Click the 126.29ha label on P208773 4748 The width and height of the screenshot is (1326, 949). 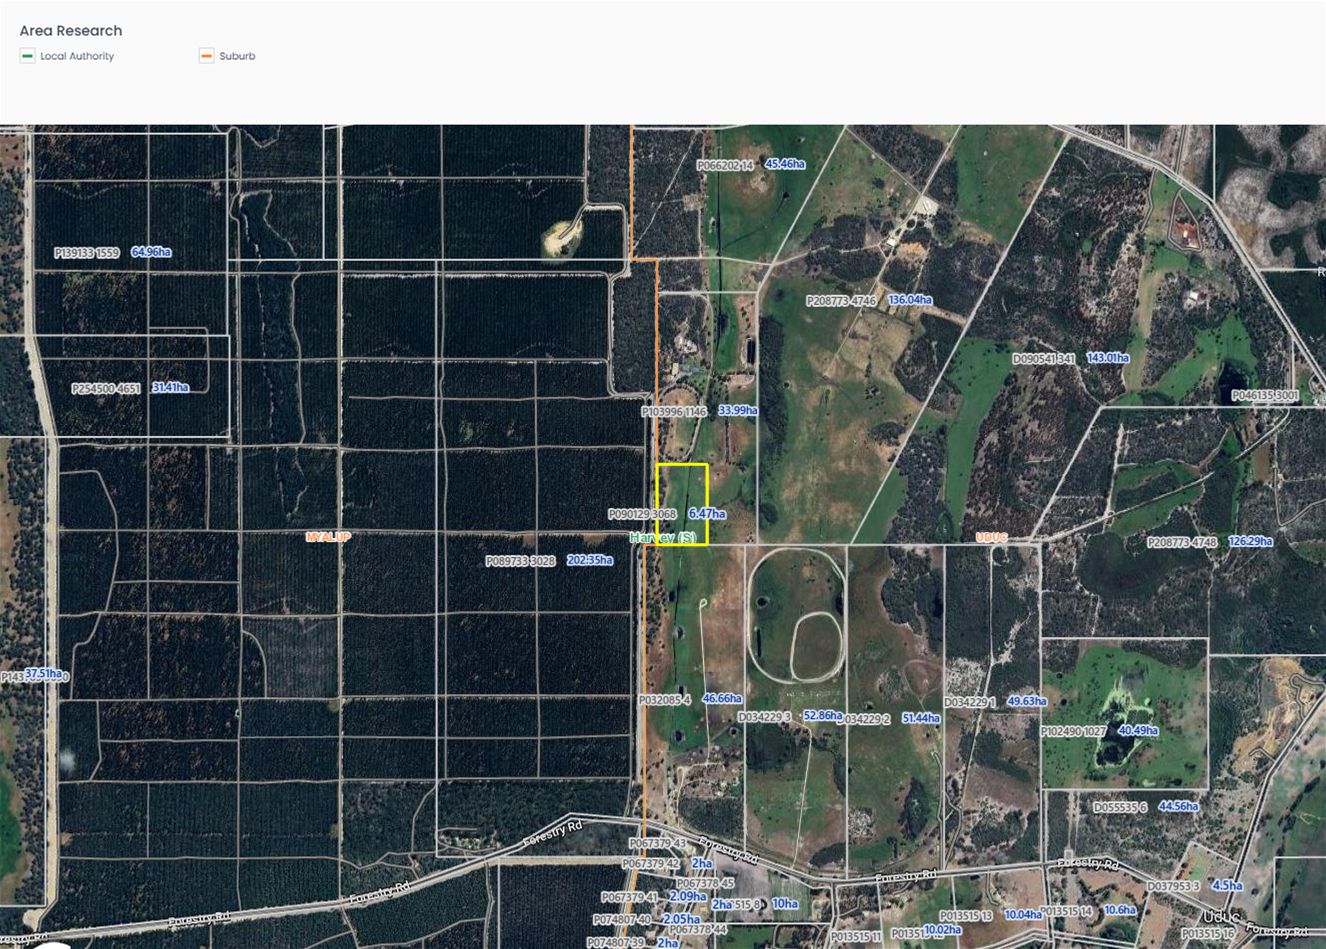click(x=1250, y=541)
